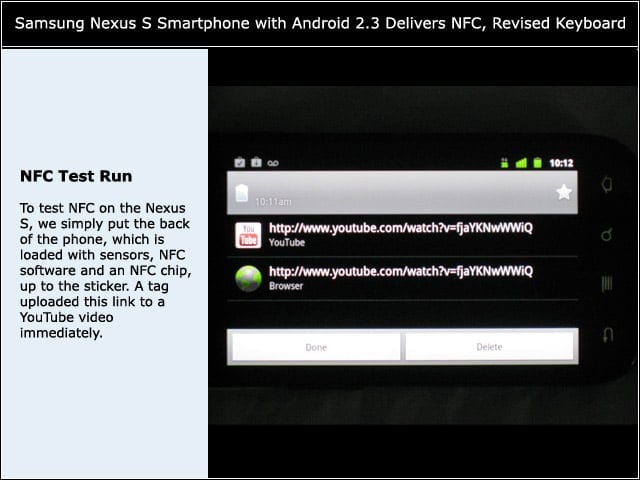Image resolution: width=640 pixels, height=480 pixels.
Task: Tap the download notification icon in status bar
Action: (256, 162)
